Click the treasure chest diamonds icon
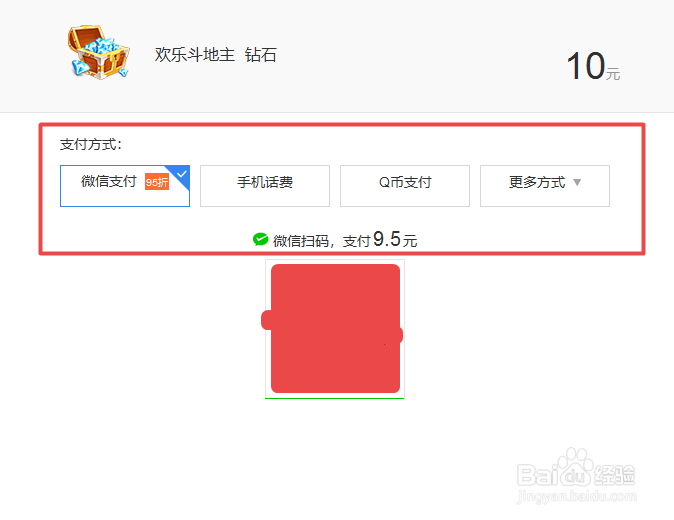 coord(98,52)
